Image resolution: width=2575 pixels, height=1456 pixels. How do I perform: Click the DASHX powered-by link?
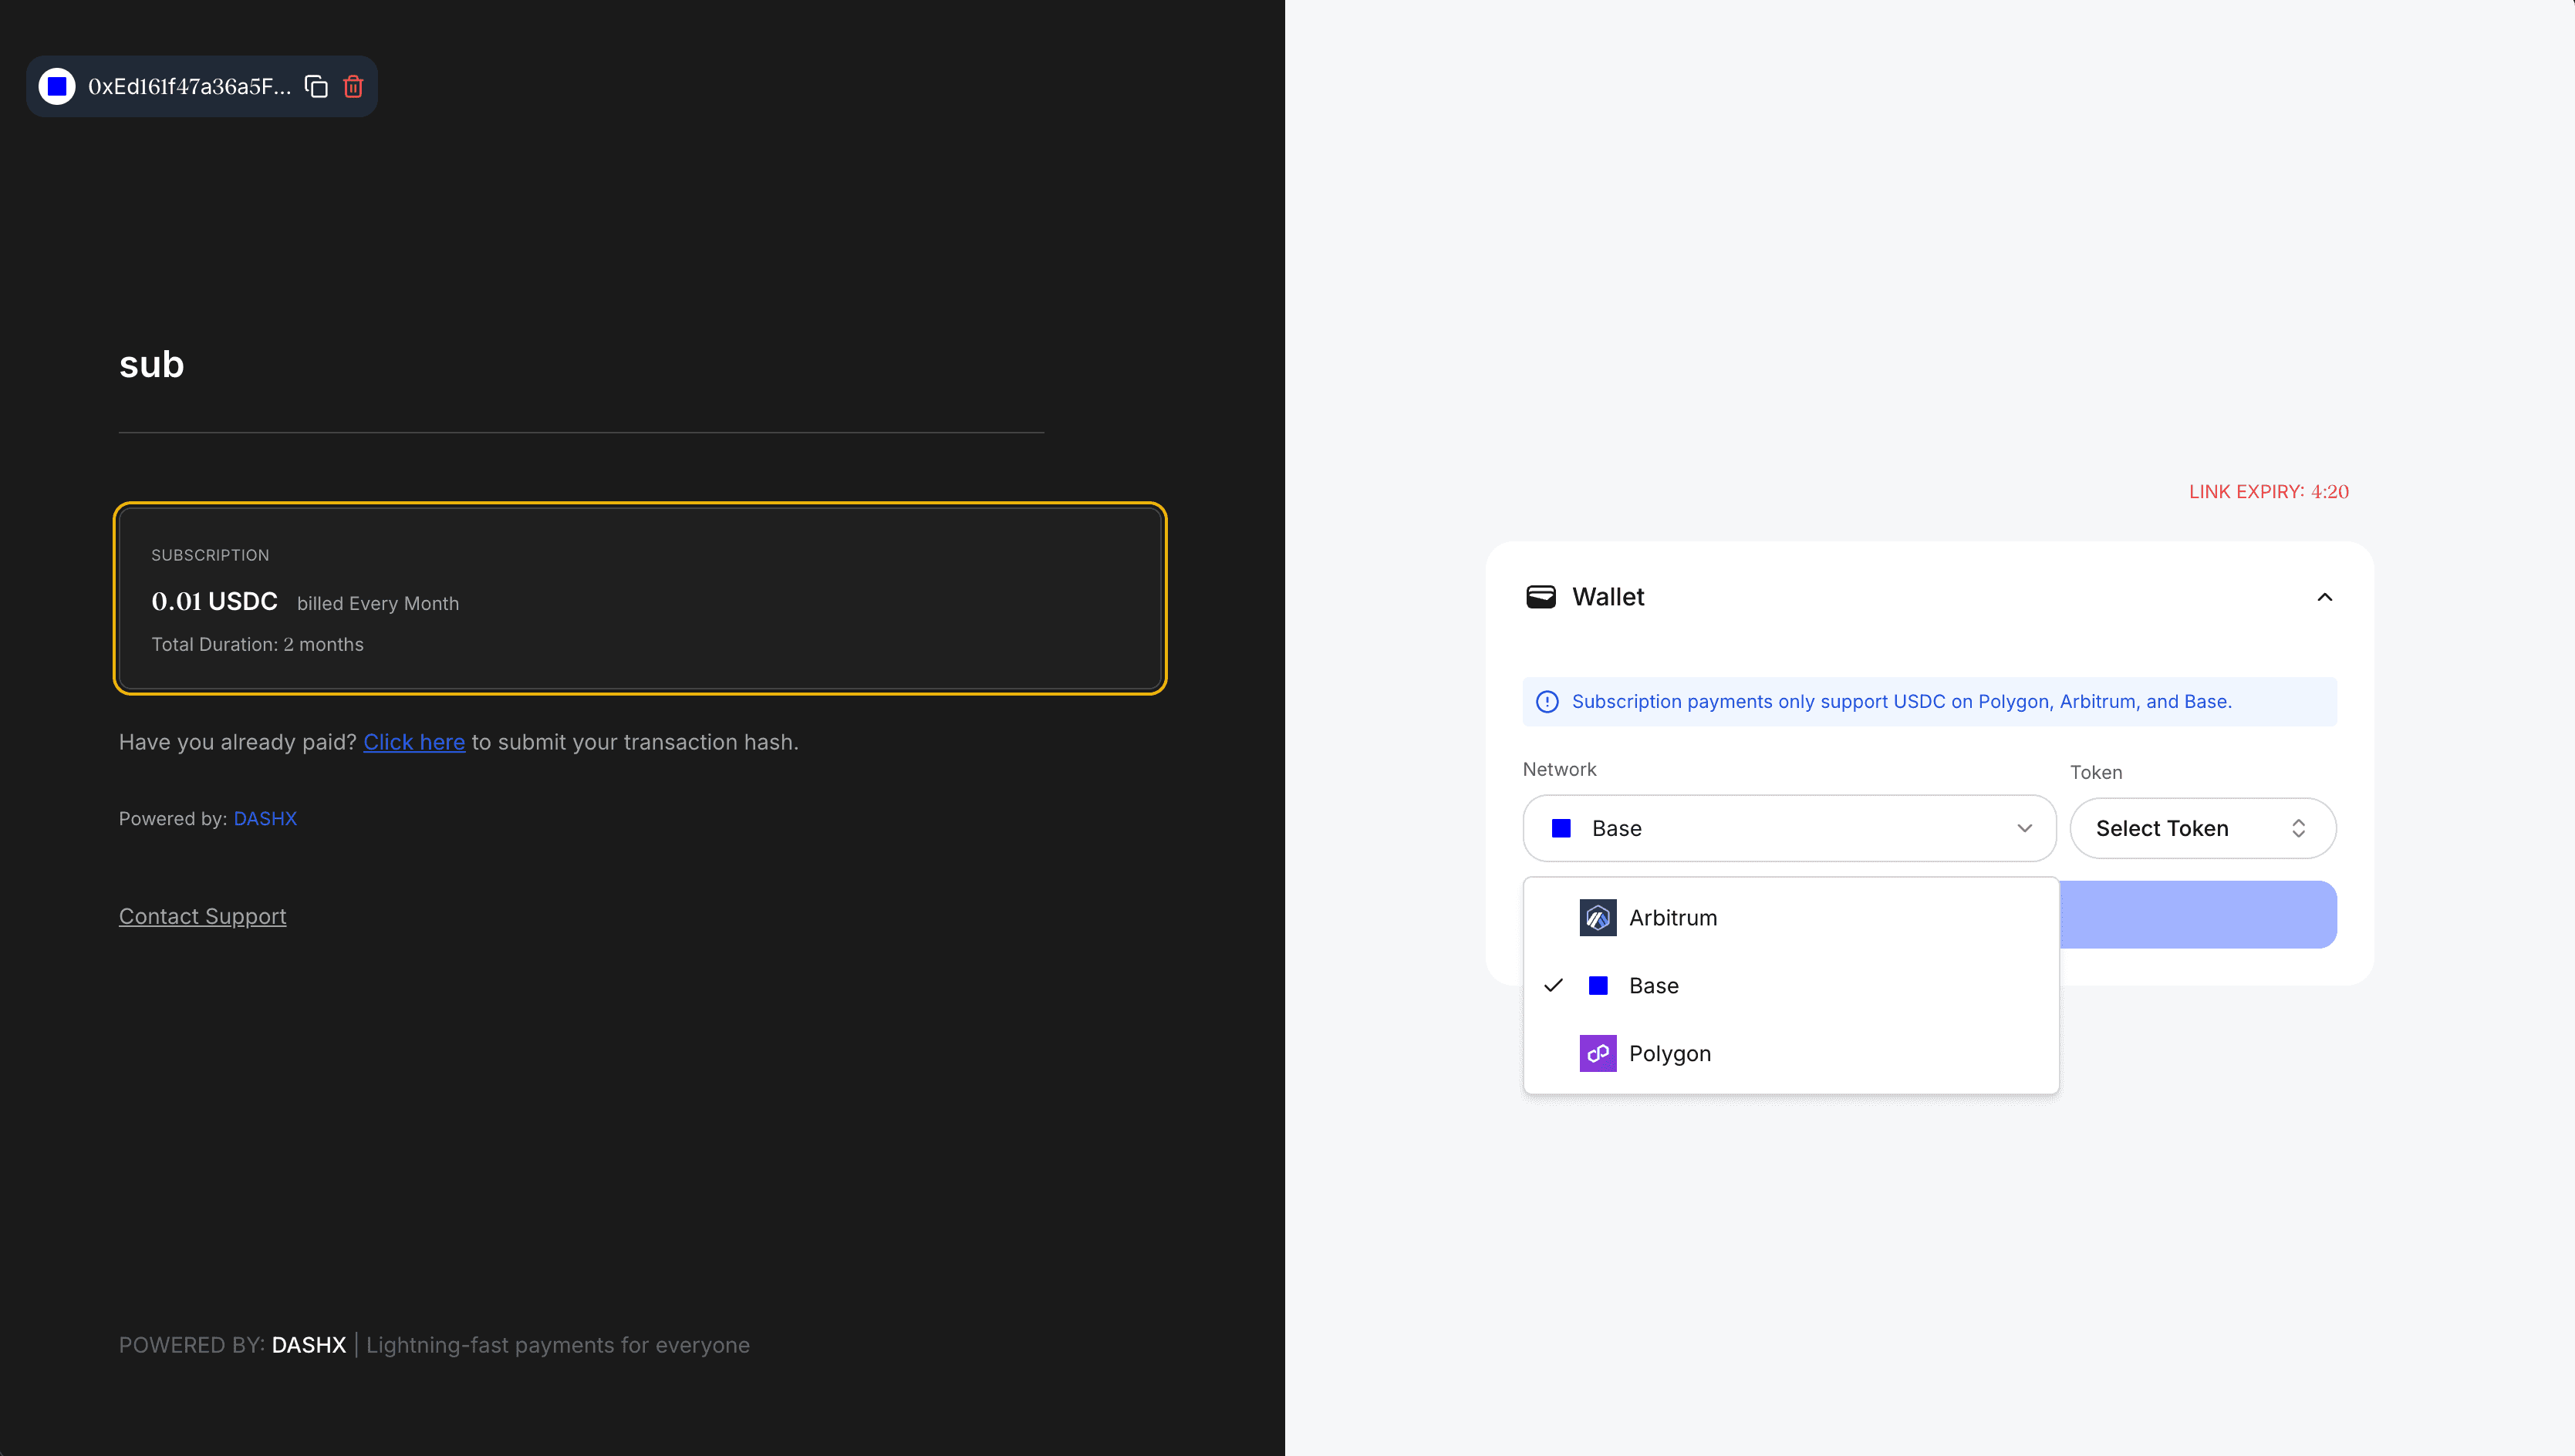[x=265, y=818]
